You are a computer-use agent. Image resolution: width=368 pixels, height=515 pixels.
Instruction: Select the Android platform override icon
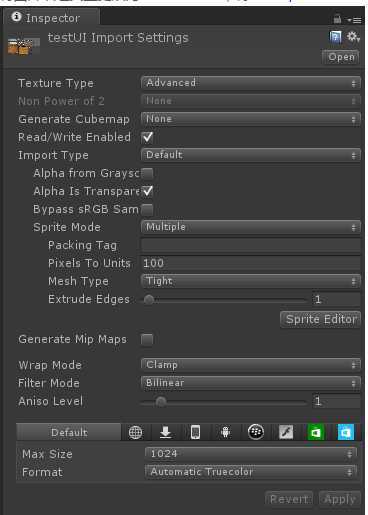(225, 432)
